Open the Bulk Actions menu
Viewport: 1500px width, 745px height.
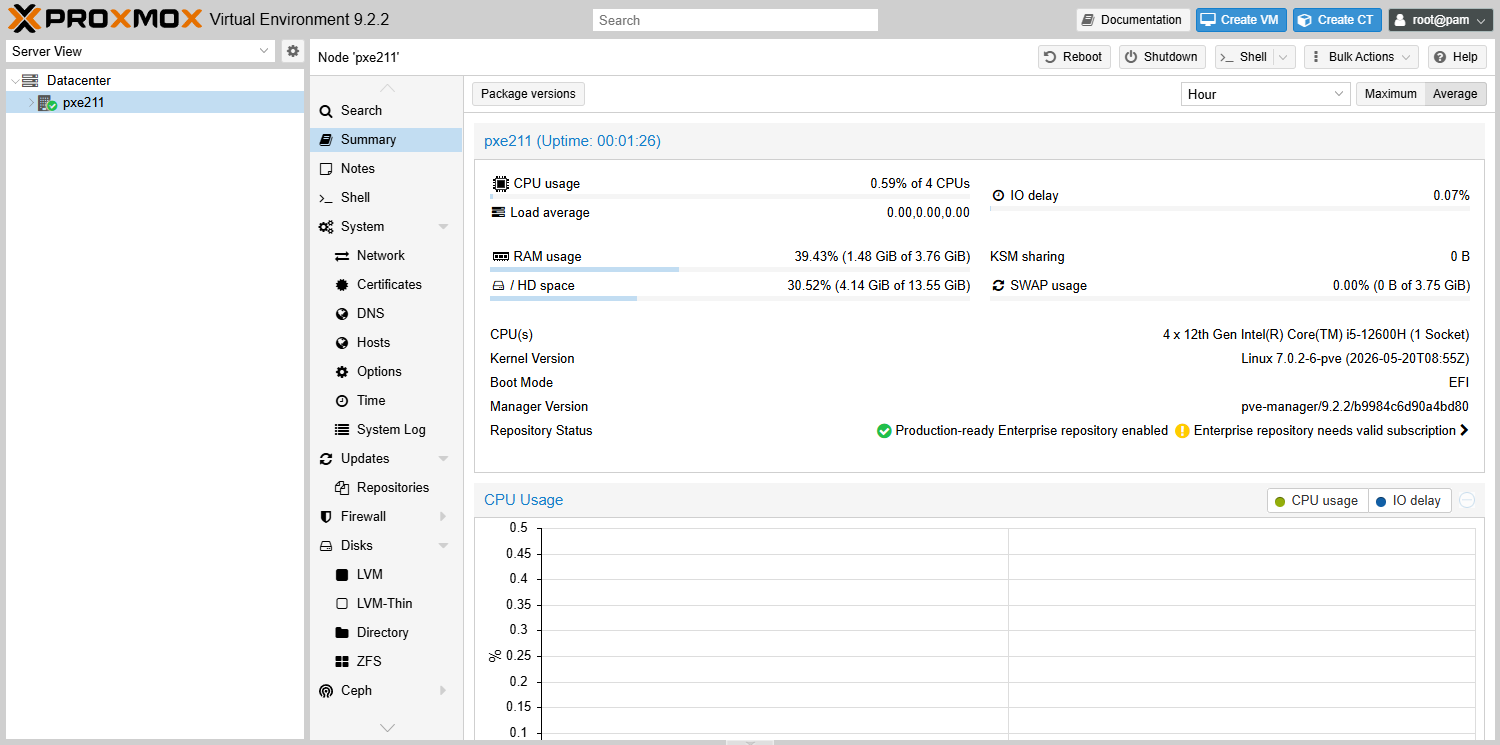1361,57
